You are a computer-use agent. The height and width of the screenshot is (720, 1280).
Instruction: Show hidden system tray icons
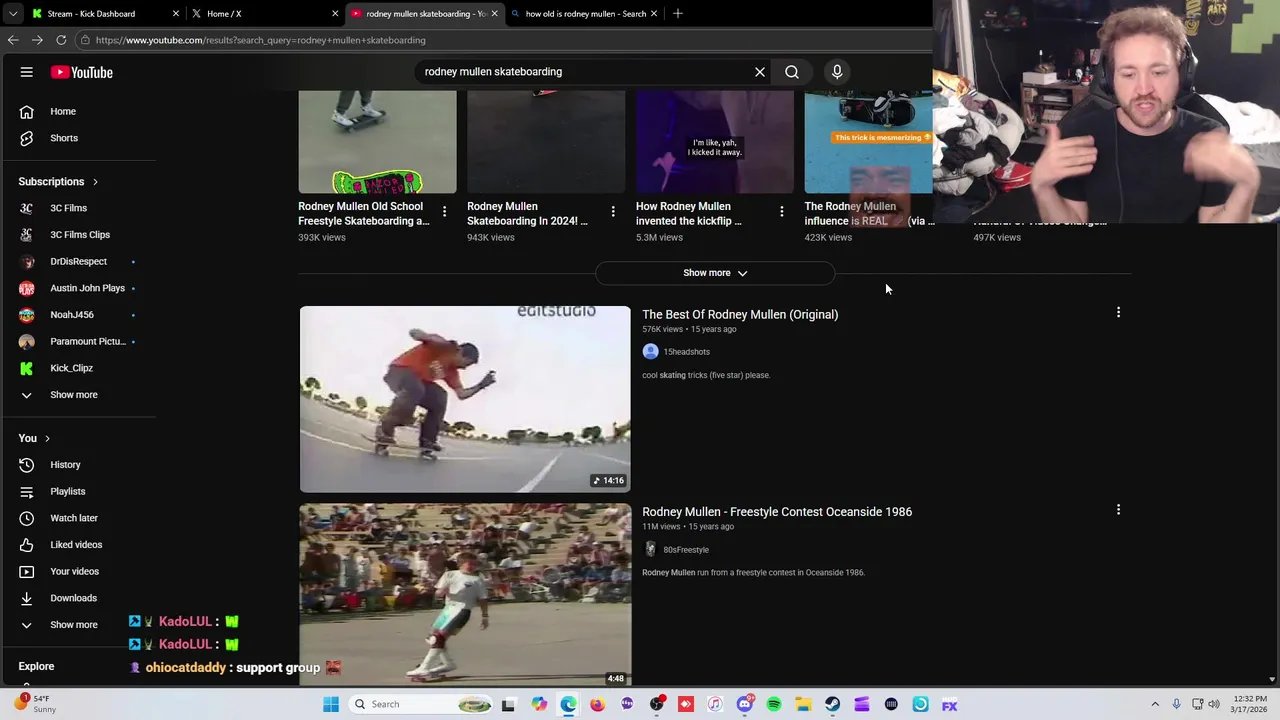[1155, 704]
